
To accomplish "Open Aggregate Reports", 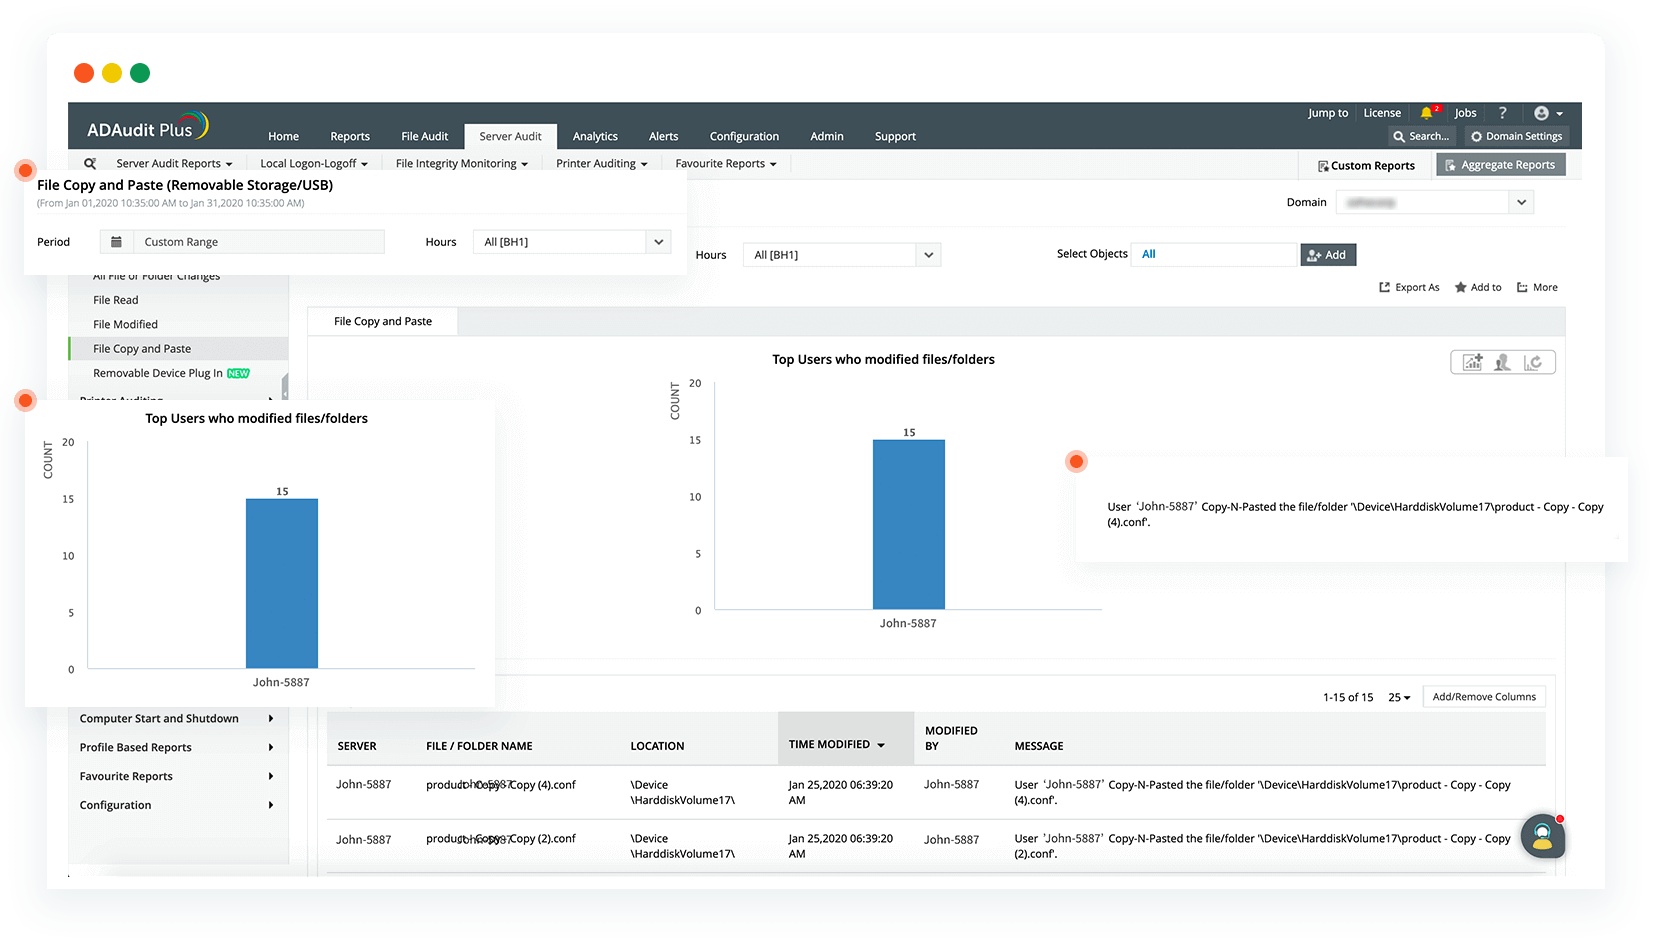I will click(1501, 165).
